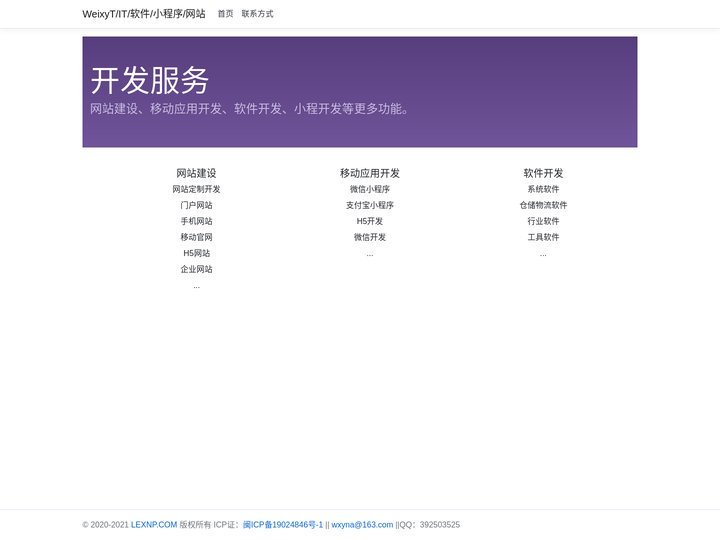Click the 工具软件 item

tap(543, 237)
